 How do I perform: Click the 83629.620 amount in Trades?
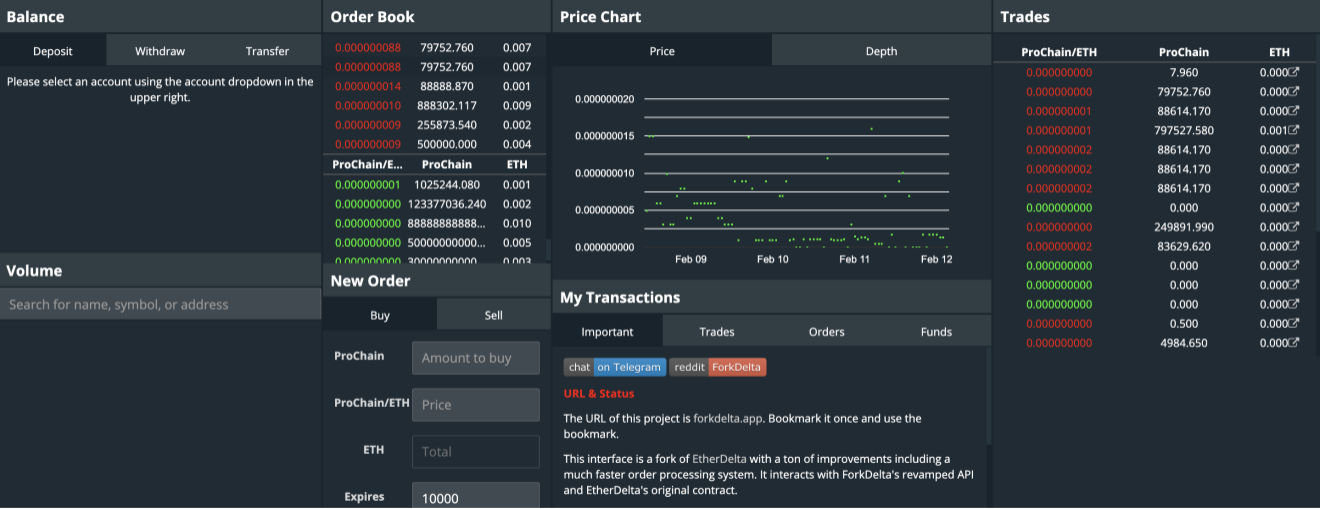coord(1183,247)
